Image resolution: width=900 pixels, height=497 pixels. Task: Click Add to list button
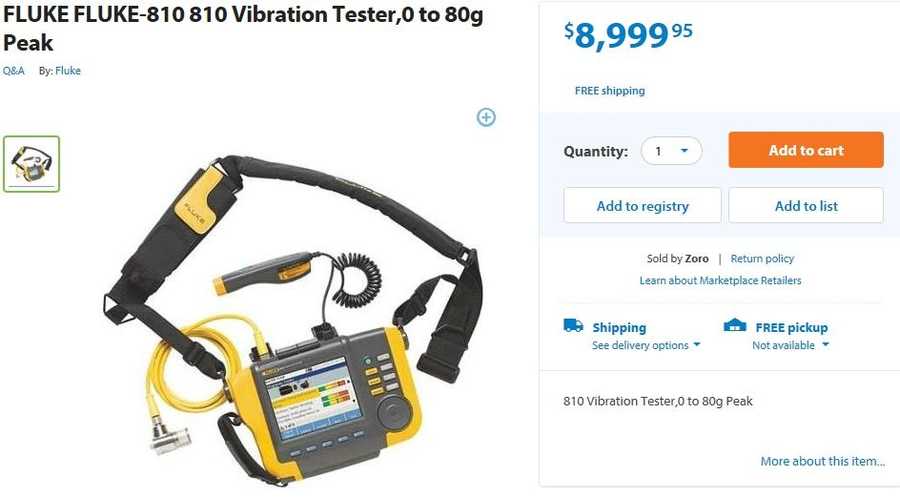tap(806, 205)
